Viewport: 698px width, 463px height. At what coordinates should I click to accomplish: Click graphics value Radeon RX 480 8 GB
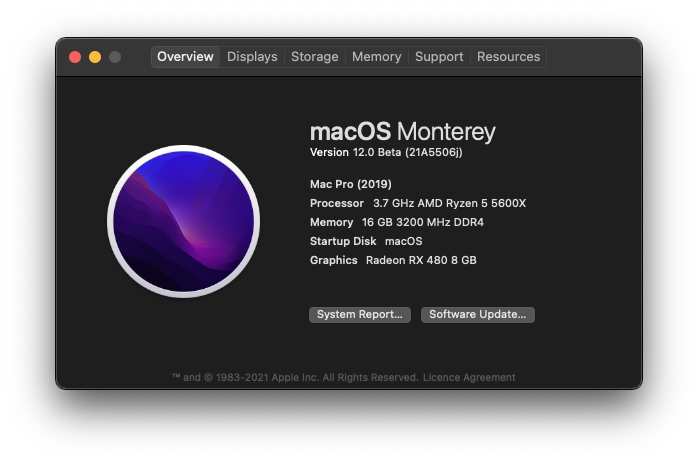[421, 260]
